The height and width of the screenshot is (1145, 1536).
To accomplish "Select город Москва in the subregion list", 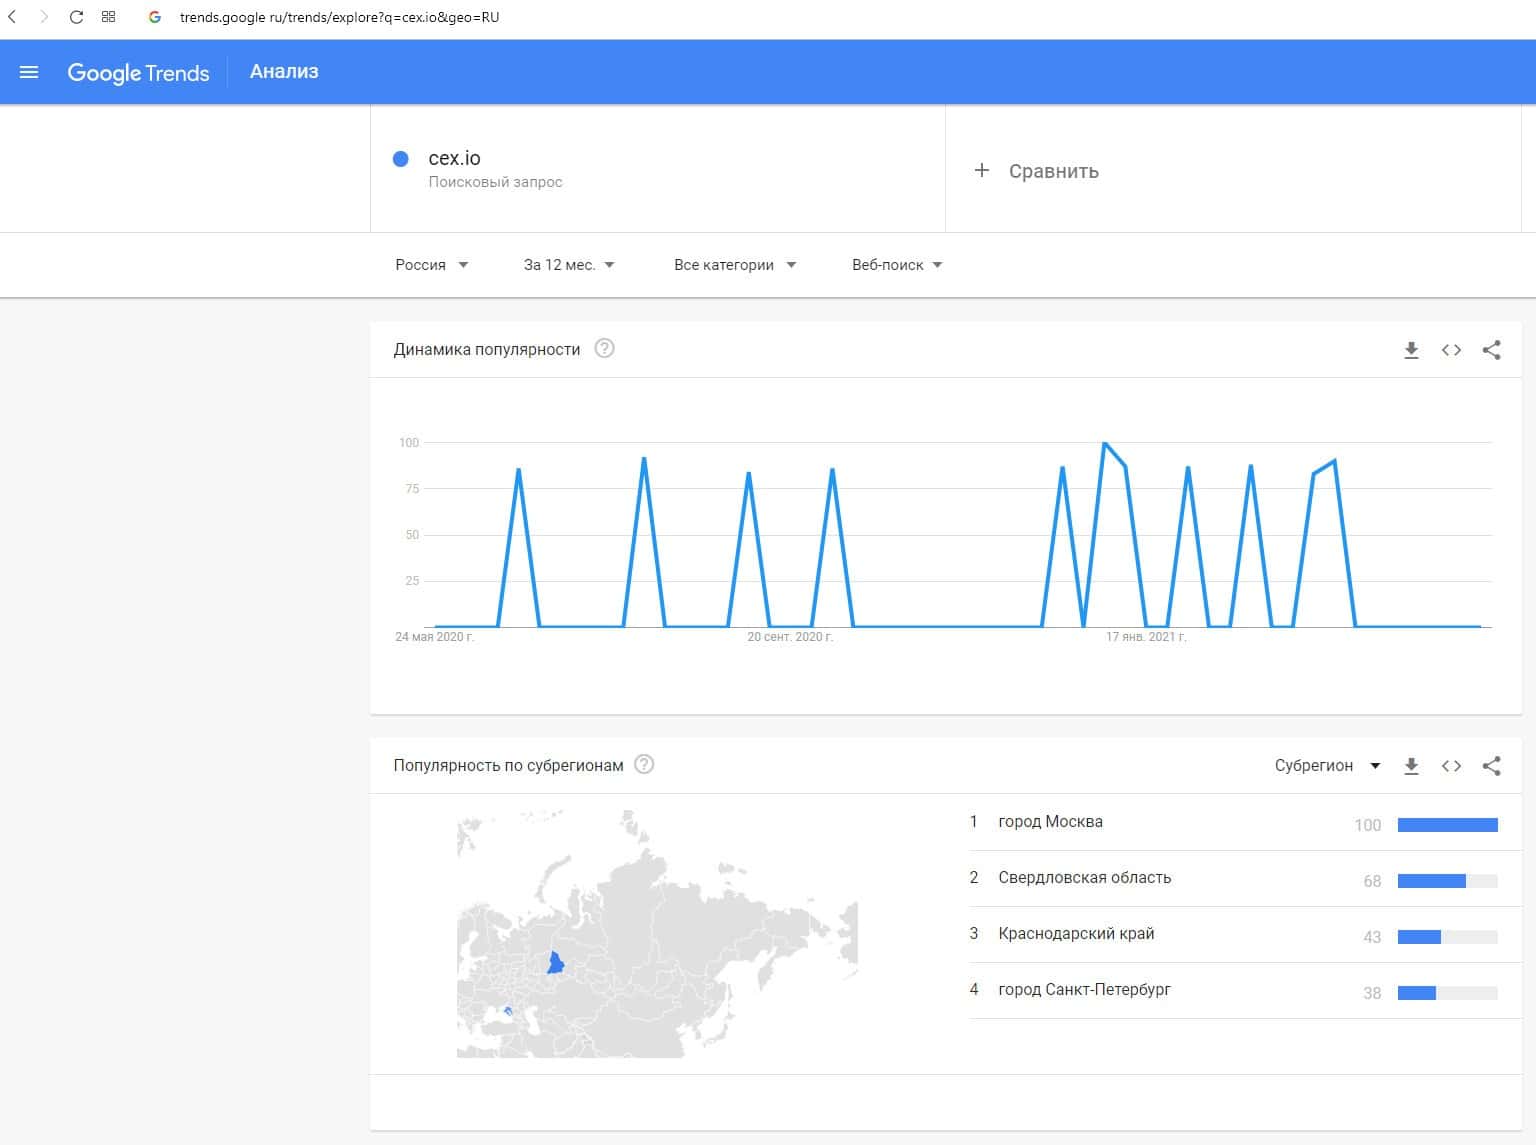I will (1050, 822).
